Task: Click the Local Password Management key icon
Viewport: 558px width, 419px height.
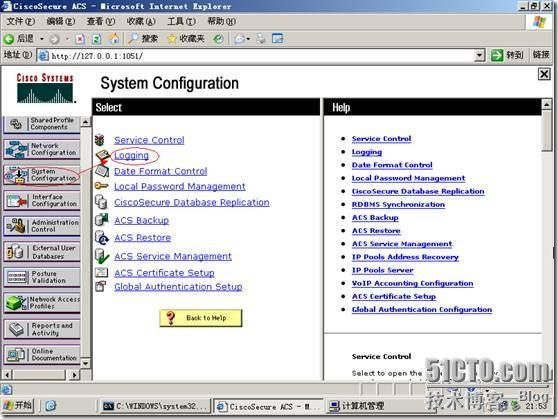Action: point(101,185)
